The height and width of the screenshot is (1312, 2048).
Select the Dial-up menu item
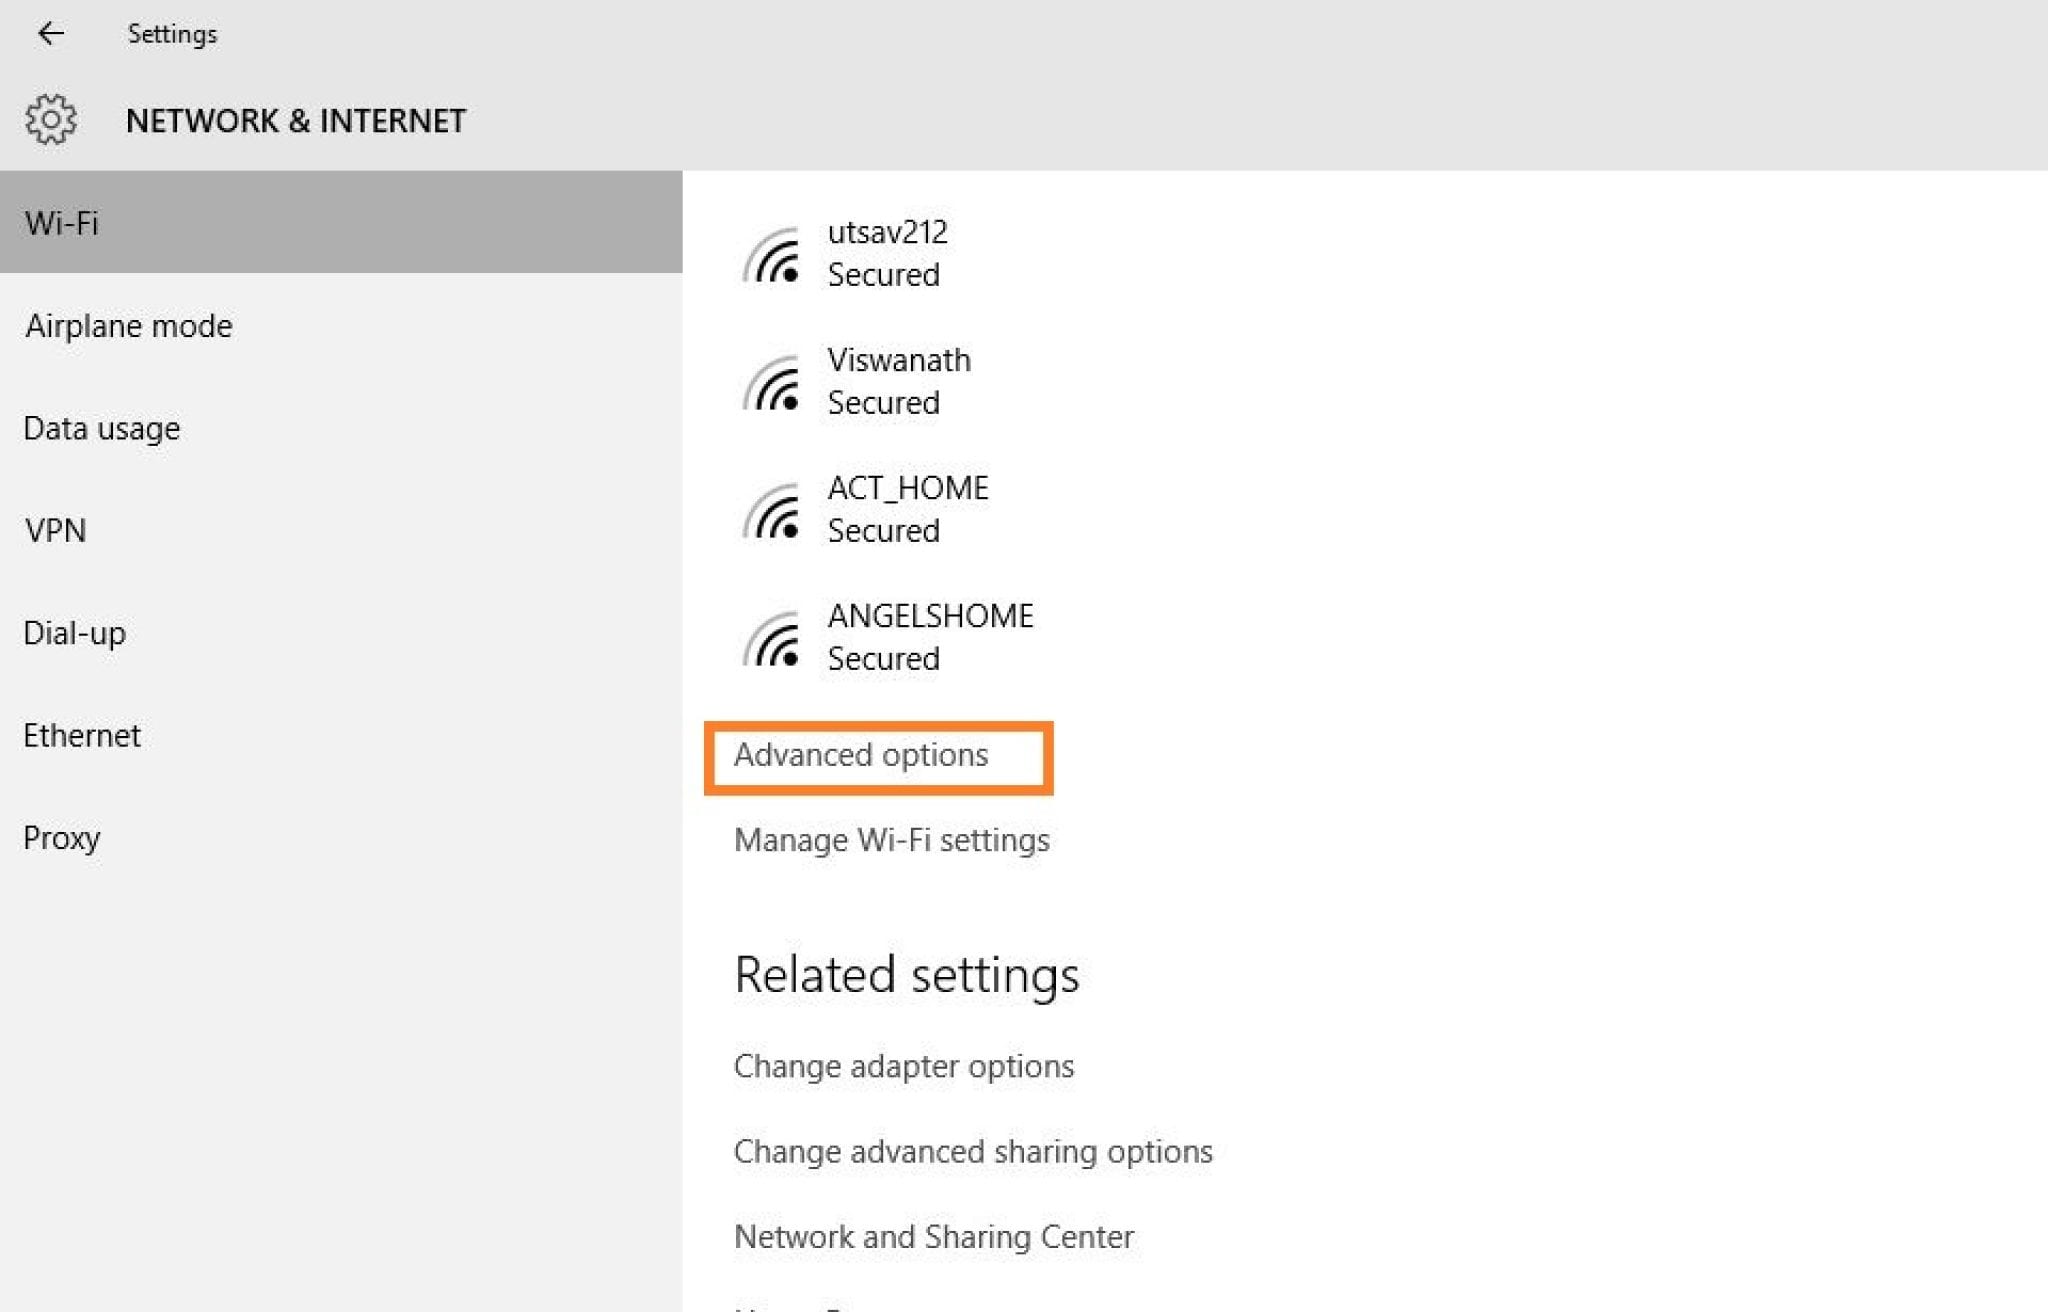click(x=75, y=631)
